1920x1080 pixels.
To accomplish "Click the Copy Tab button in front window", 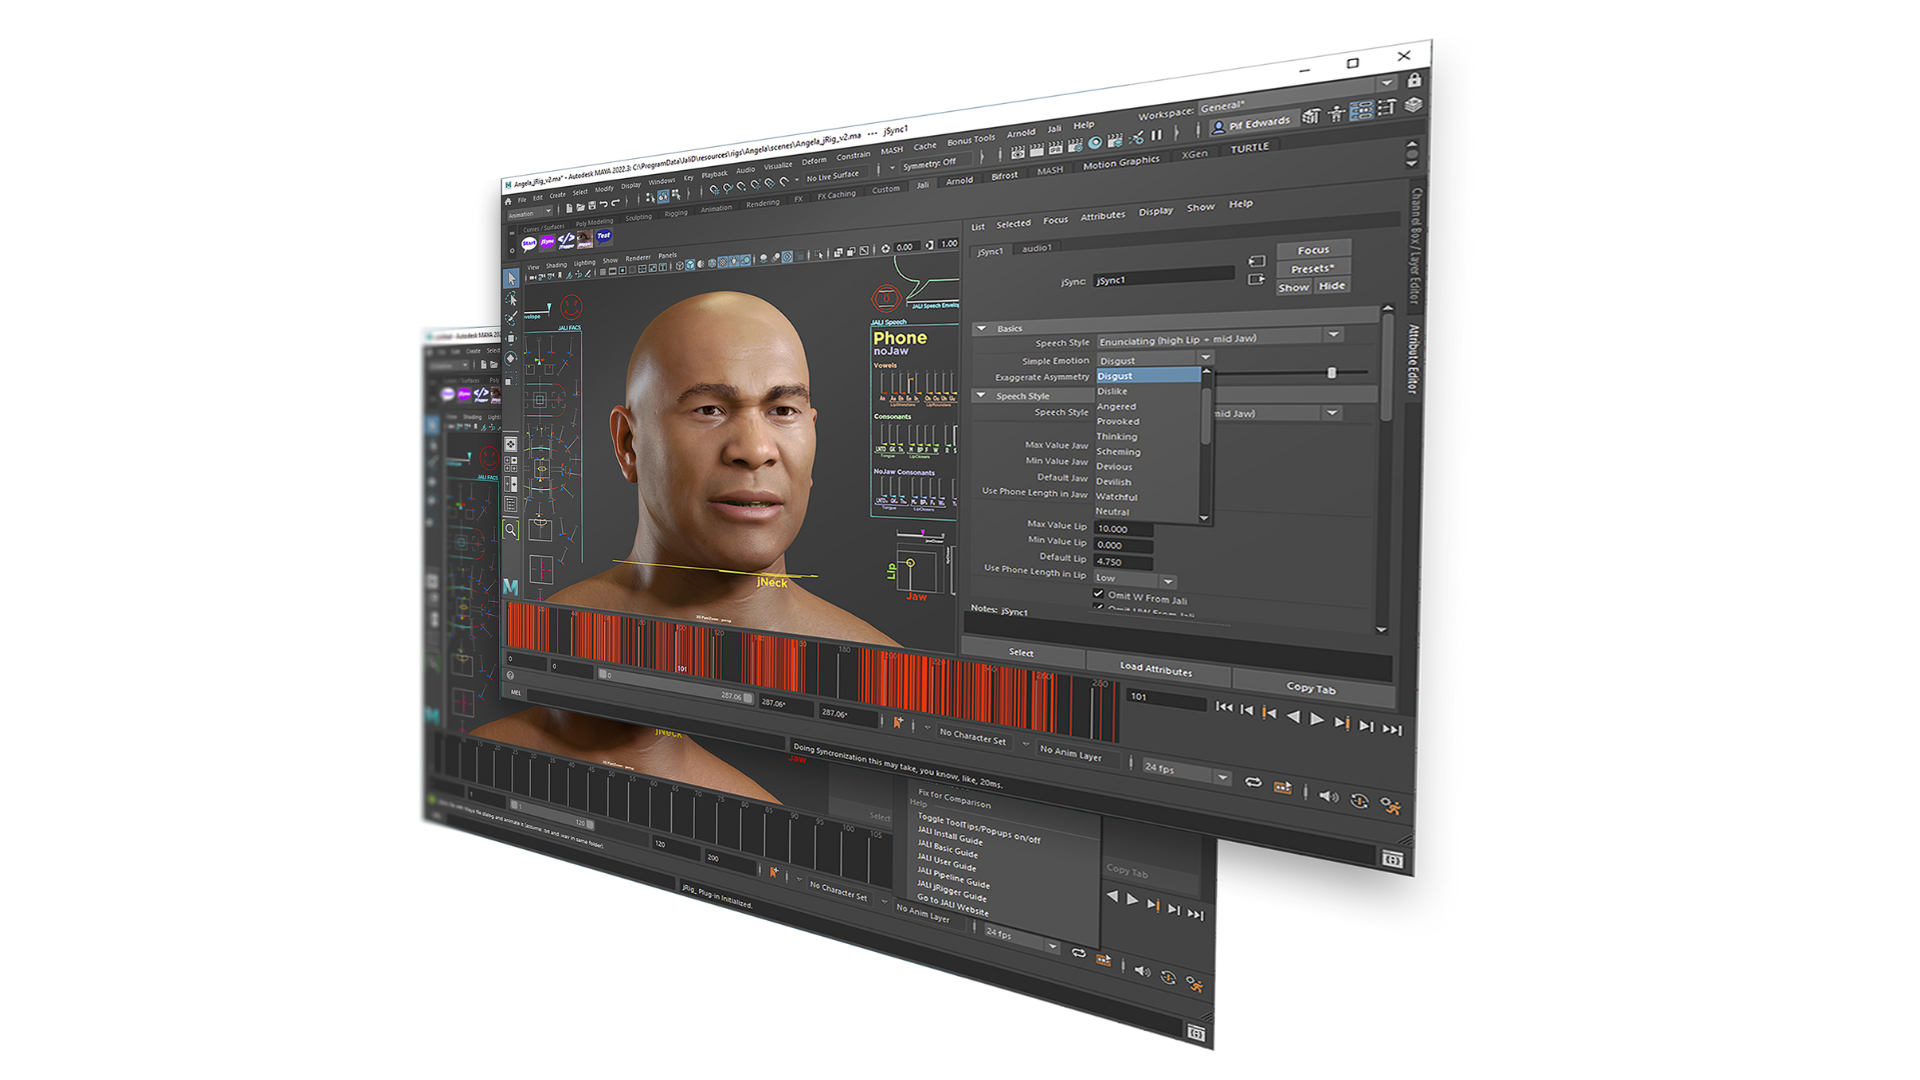I will point(1311,687).
